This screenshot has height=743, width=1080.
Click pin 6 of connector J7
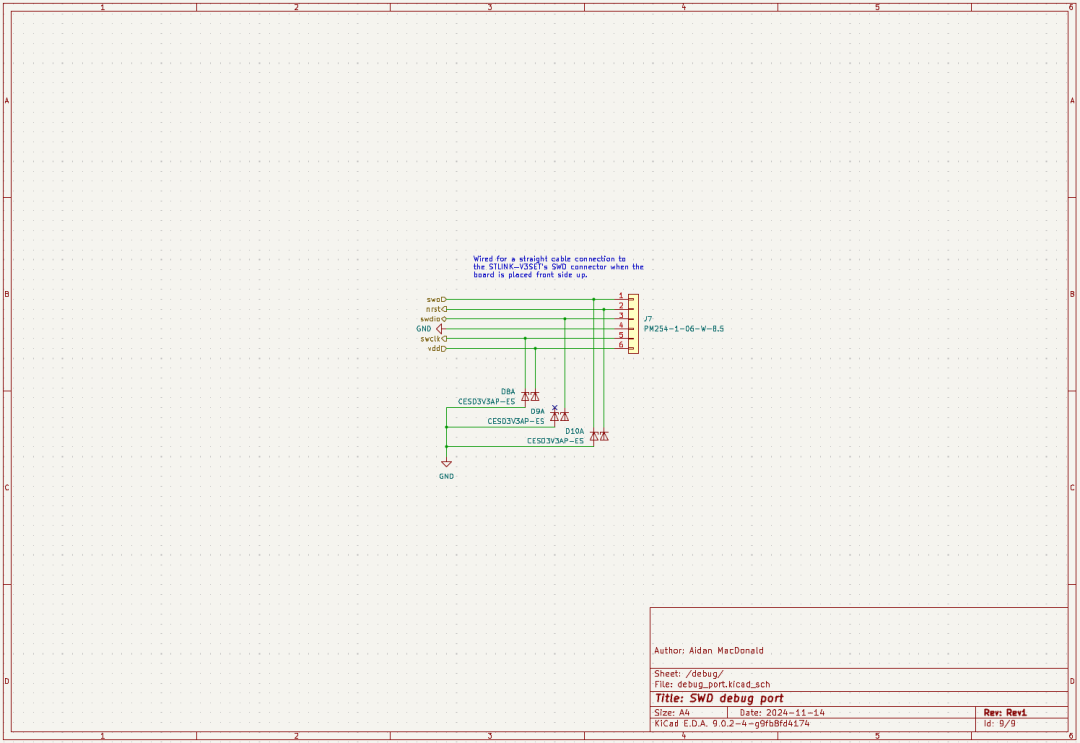coord(623,348)
